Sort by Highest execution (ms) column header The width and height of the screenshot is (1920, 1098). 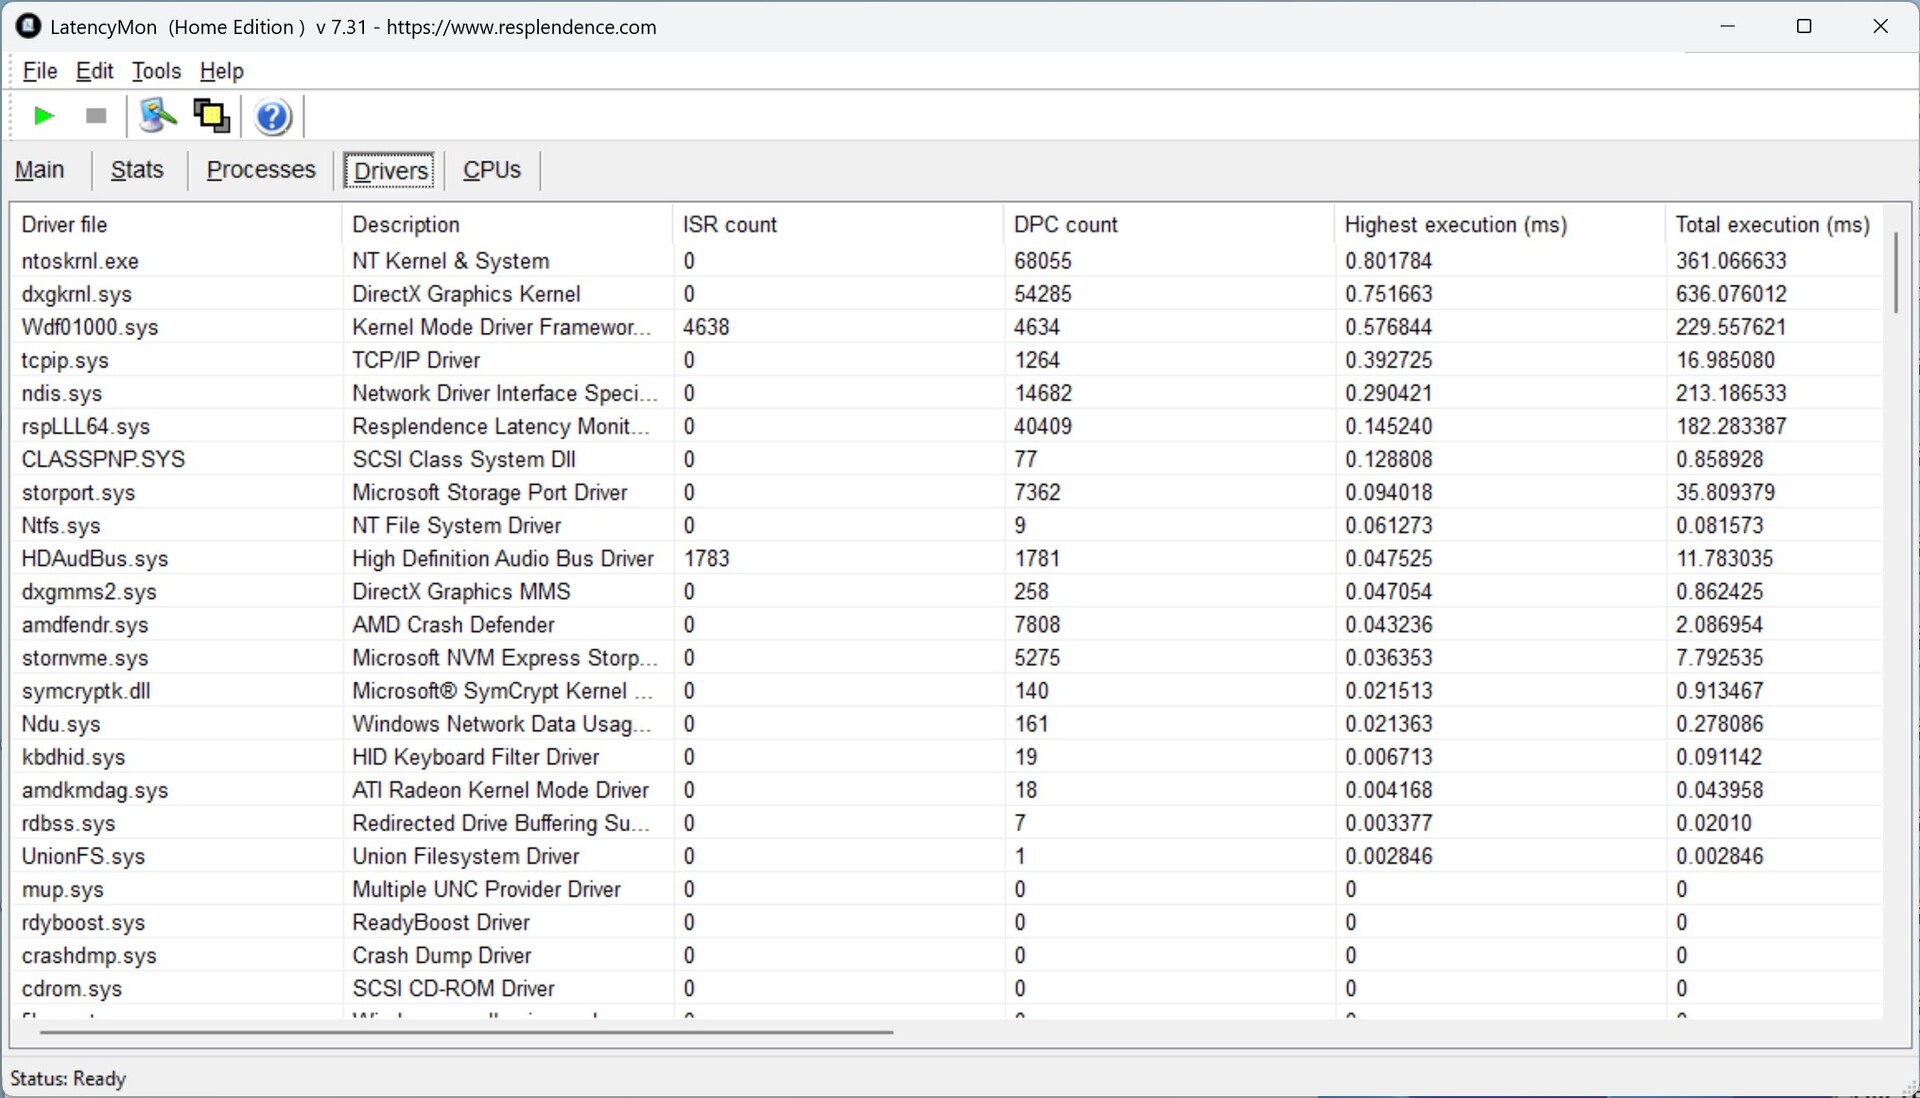[1455, 225]
